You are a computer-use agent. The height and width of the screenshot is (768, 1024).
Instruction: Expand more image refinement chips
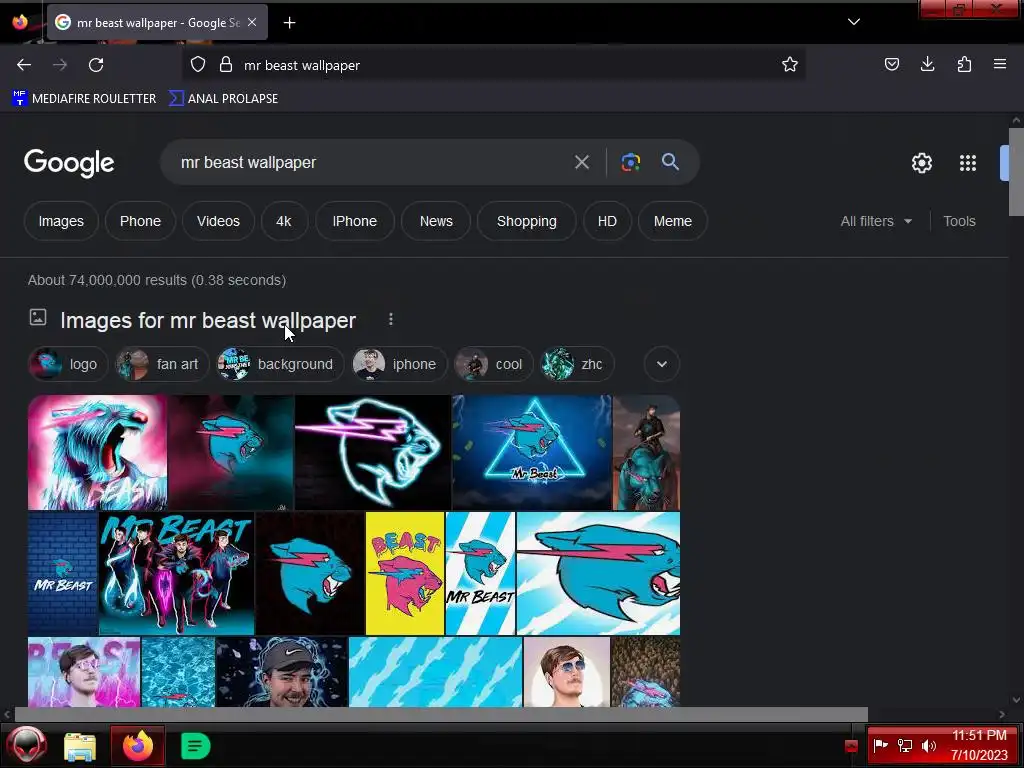(662, 364)
